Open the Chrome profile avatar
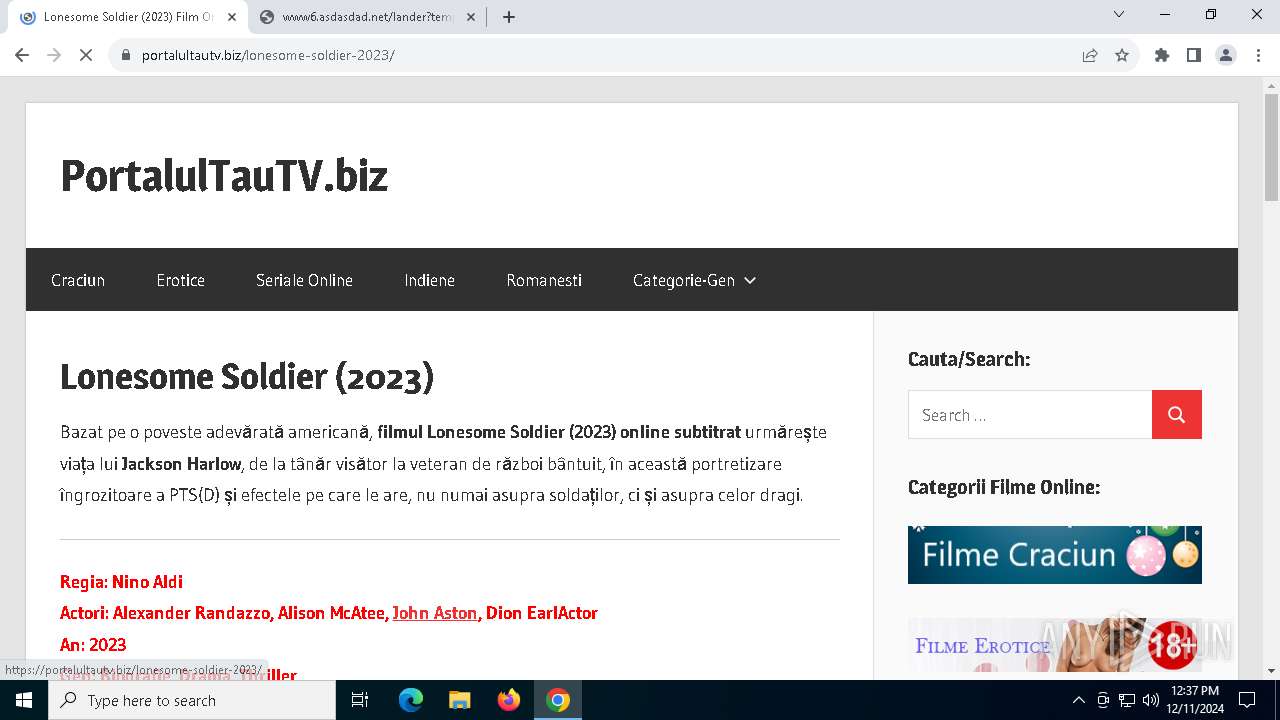Viewport: 1280px width, 720px height. [1226, 55]
